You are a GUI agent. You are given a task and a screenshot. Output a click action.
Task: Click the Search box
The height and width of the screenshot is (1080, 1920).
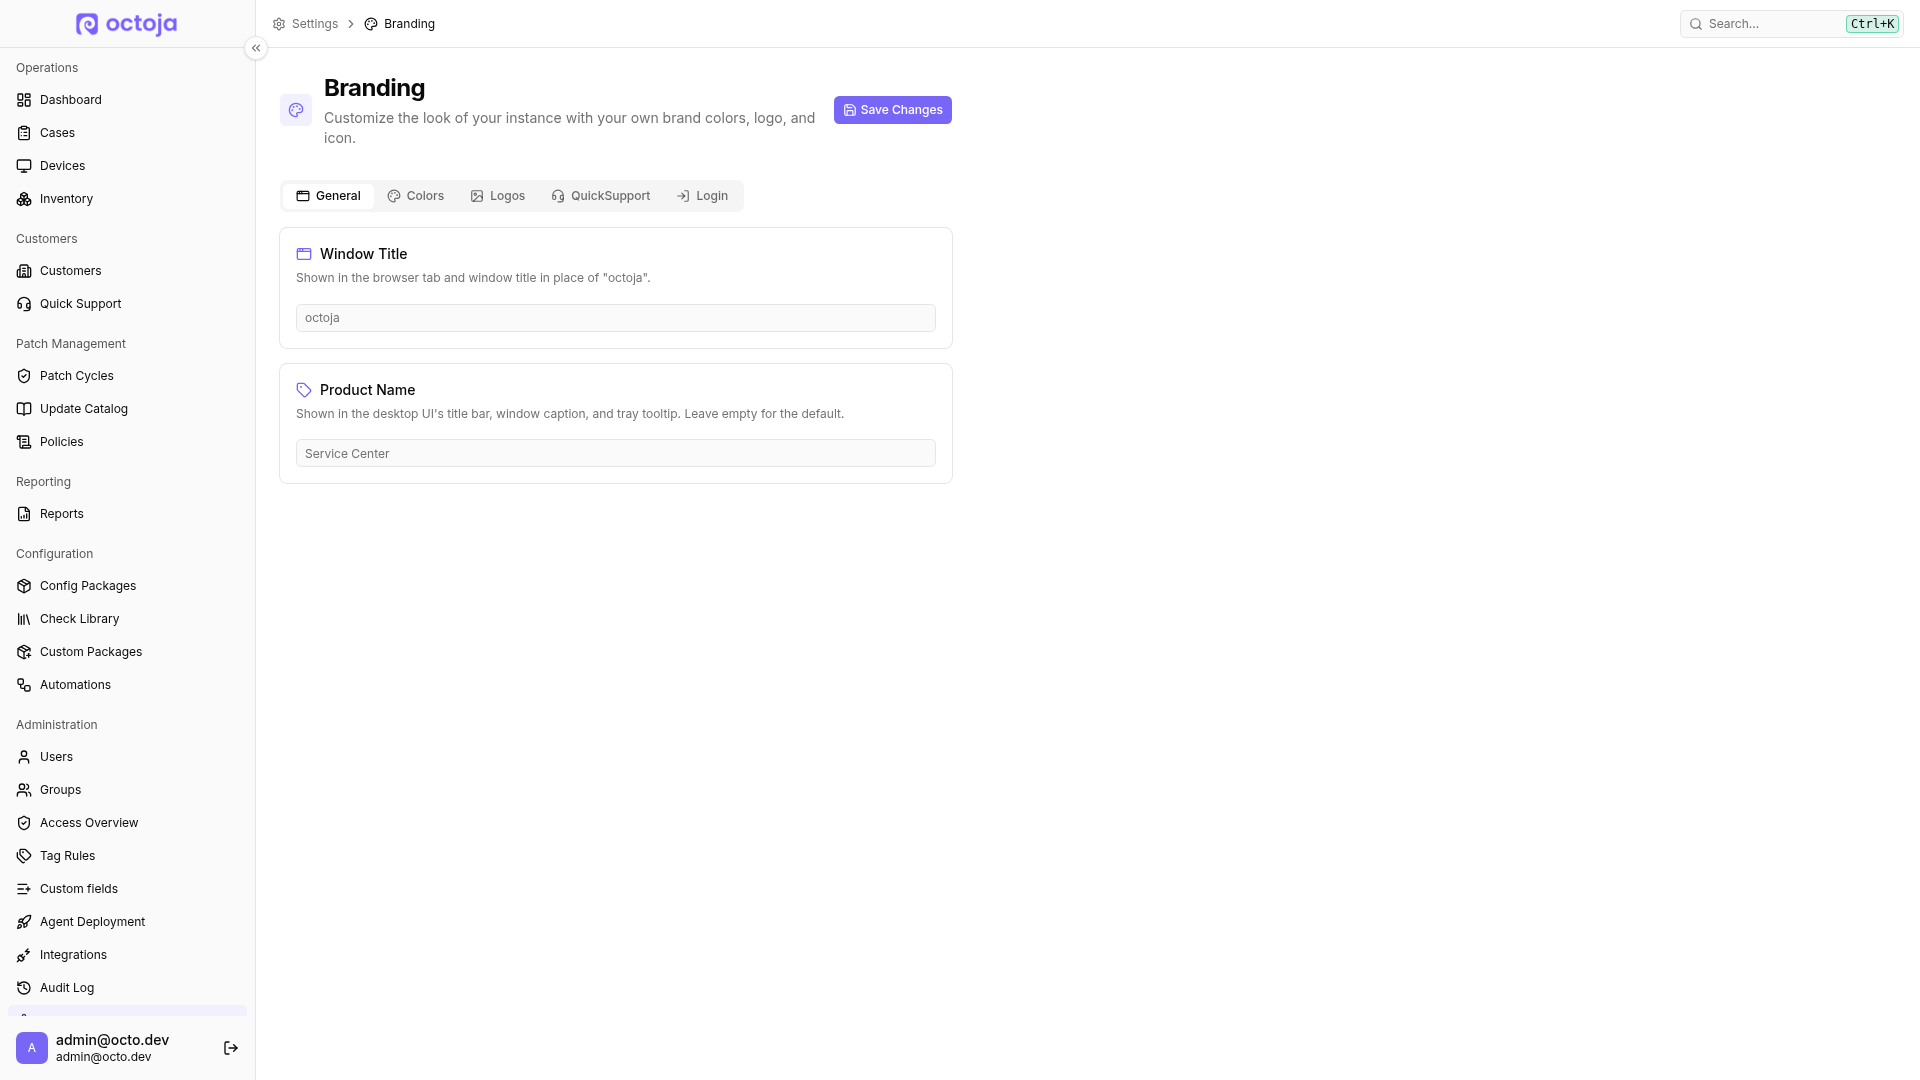[1791, 24]
